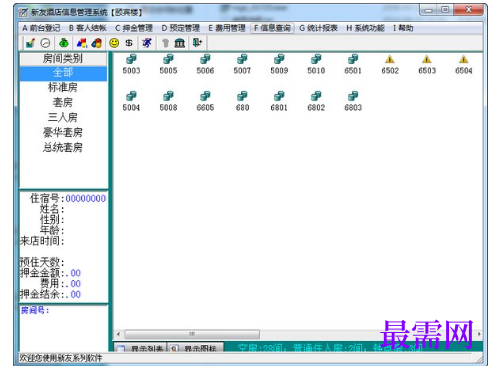Click the bank building toolbar icon
492x366 pixels.
(x=180, y=43)
